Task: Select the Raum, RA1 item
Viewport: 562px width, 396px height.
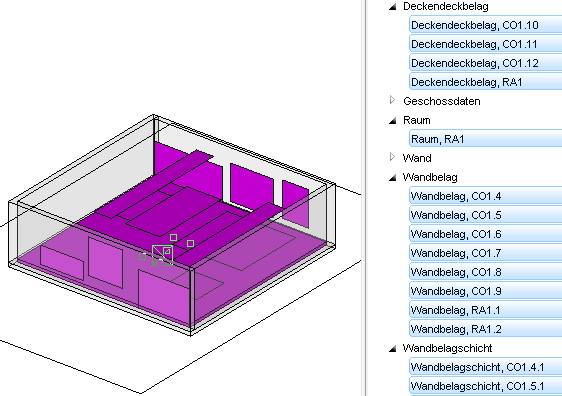Action: tap(485, 139)
